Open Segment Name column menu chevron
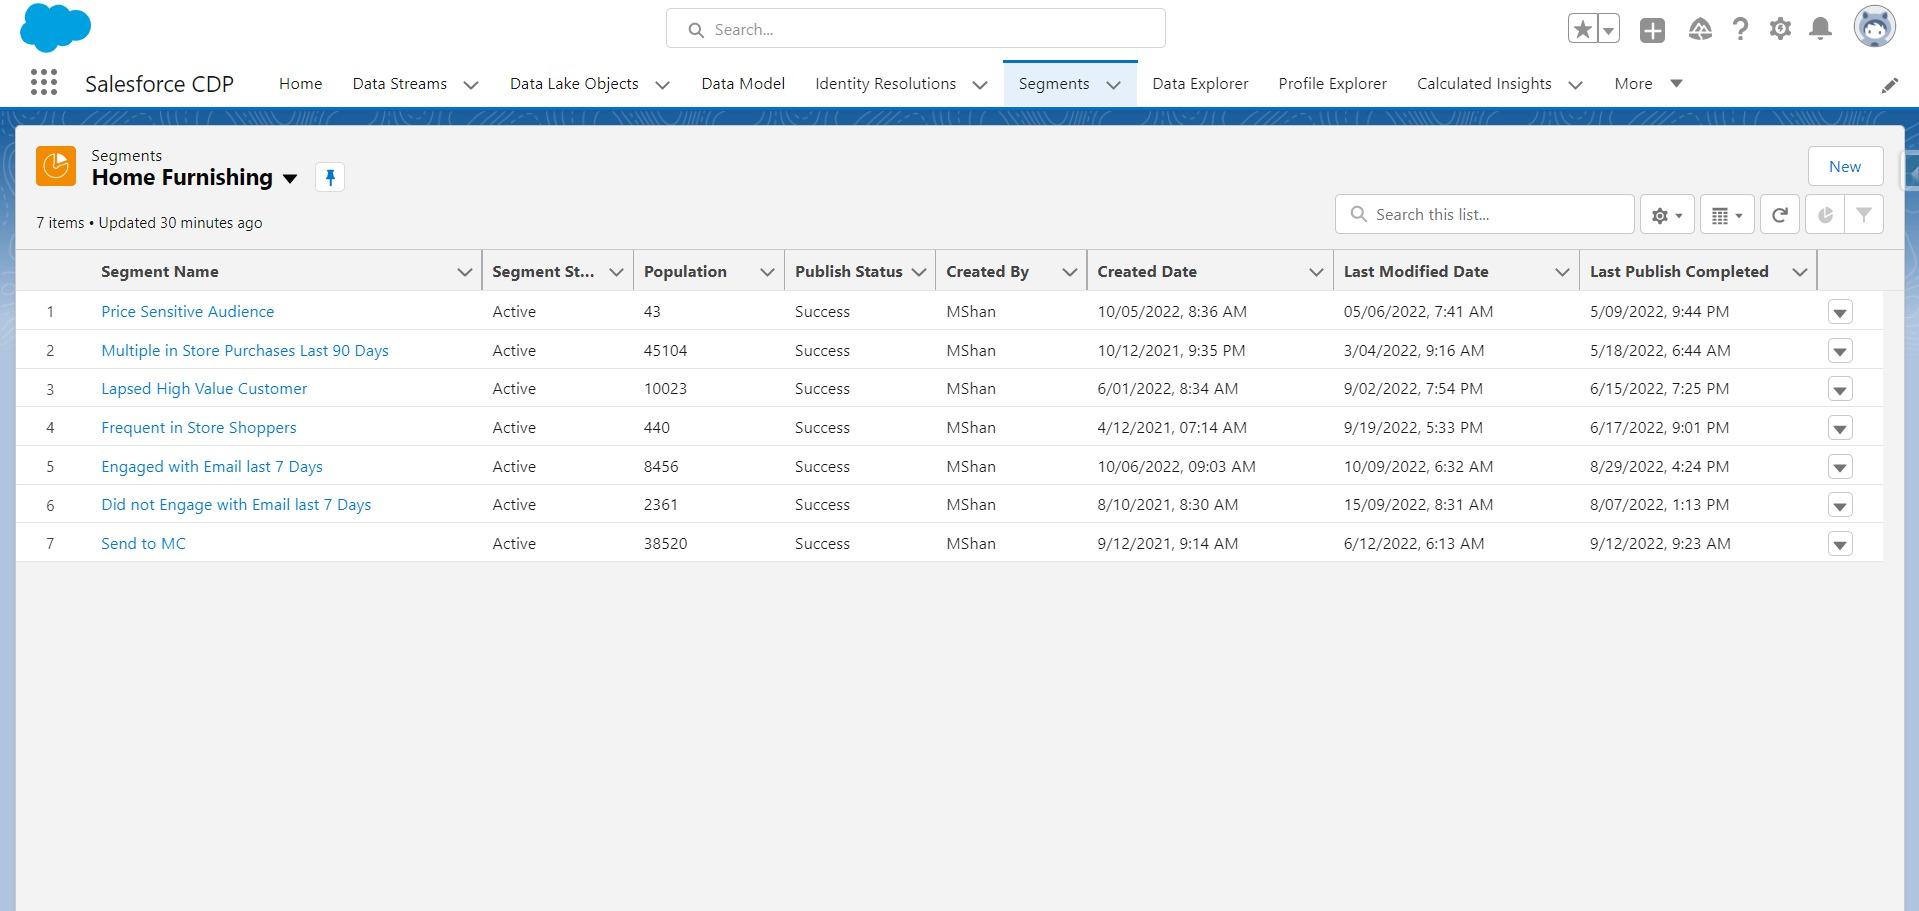 point(464,272)
